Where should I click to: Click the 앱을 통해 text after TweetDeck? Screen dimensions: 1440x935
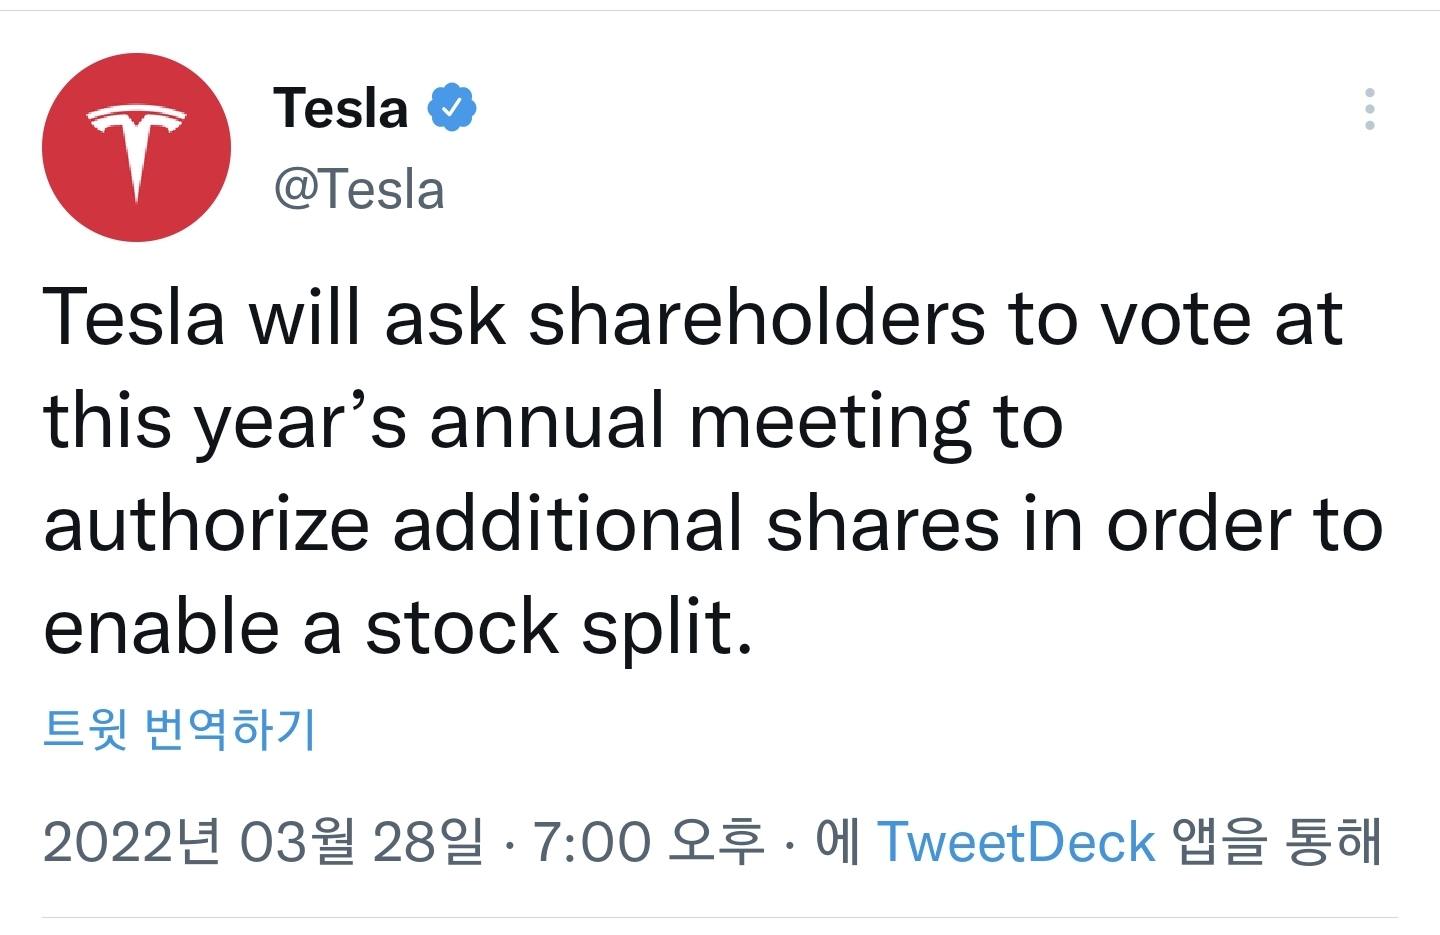pyautogui.click(x=1277, y=842)
